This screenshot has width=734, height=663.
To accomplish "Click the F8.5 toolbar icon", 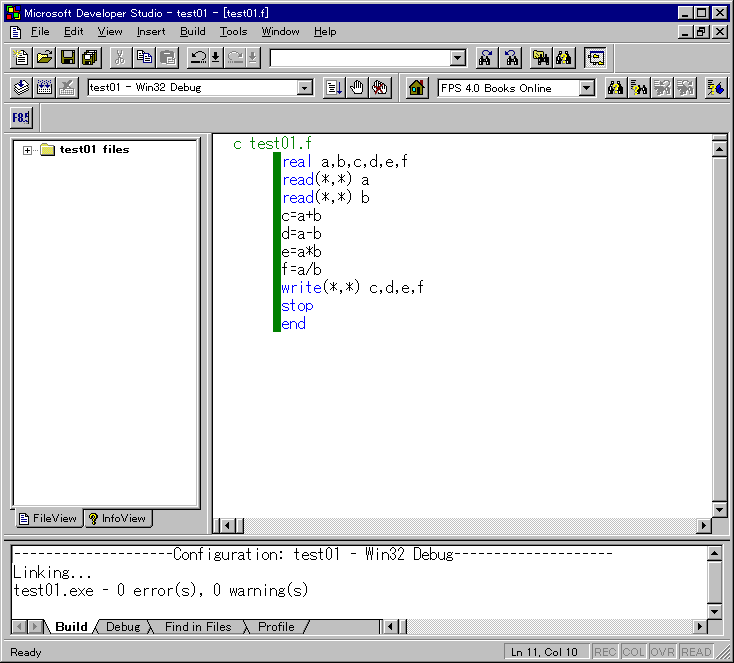I will coord(21,118).
